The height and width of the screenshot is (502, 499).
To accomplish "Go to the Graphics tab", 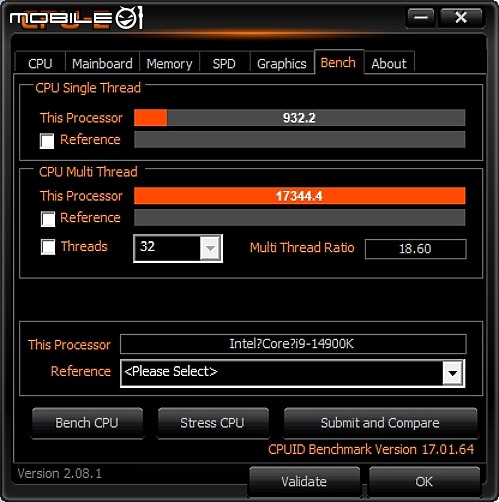I will coord(282,63).
